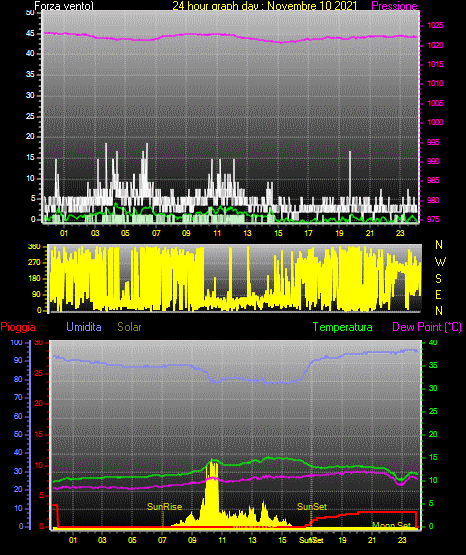The width and height of the screenshot is (466, 555).
Task: Click the SunRise marker text
Action: [x=165, y=507]
